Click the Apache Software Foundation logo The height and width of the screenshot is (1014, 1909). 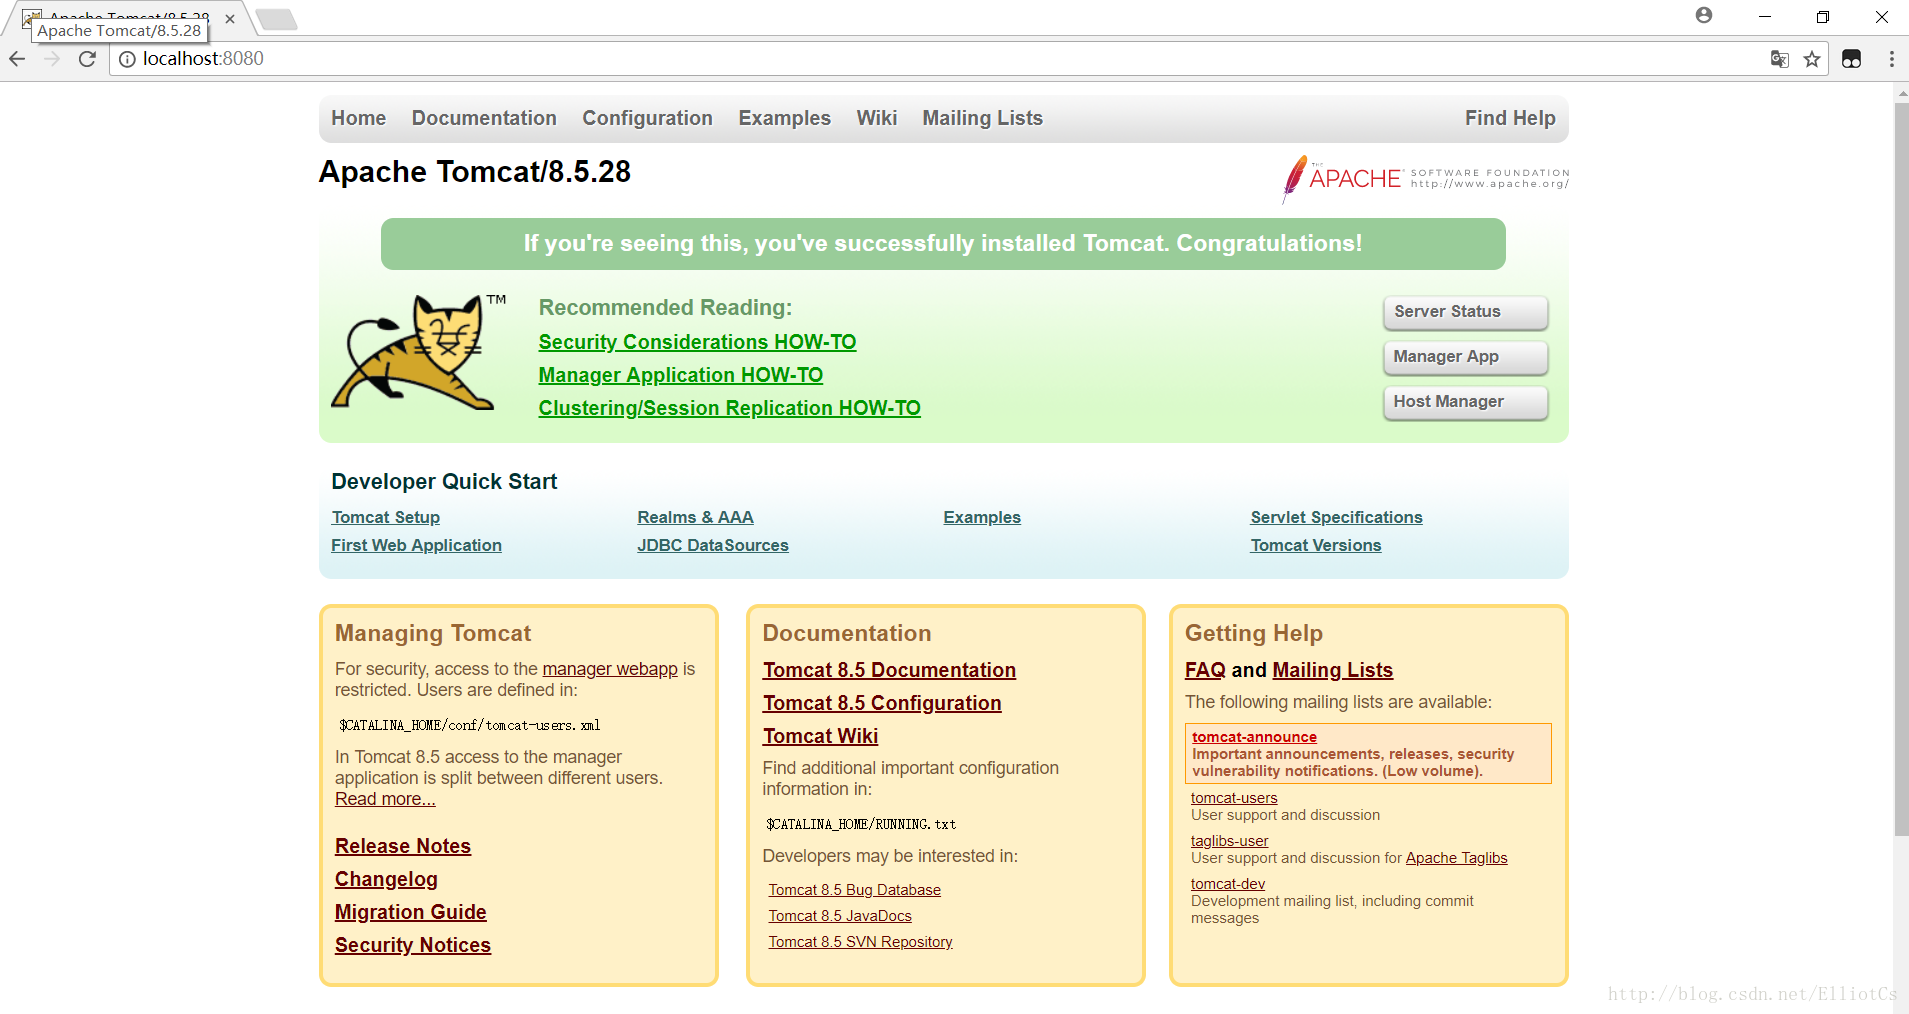point(1425,179)
